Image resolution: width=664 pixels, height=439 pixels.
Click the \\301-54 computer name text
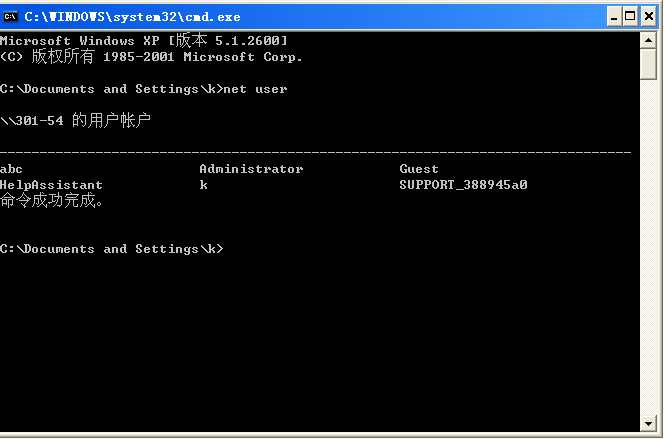coord(34,121)
